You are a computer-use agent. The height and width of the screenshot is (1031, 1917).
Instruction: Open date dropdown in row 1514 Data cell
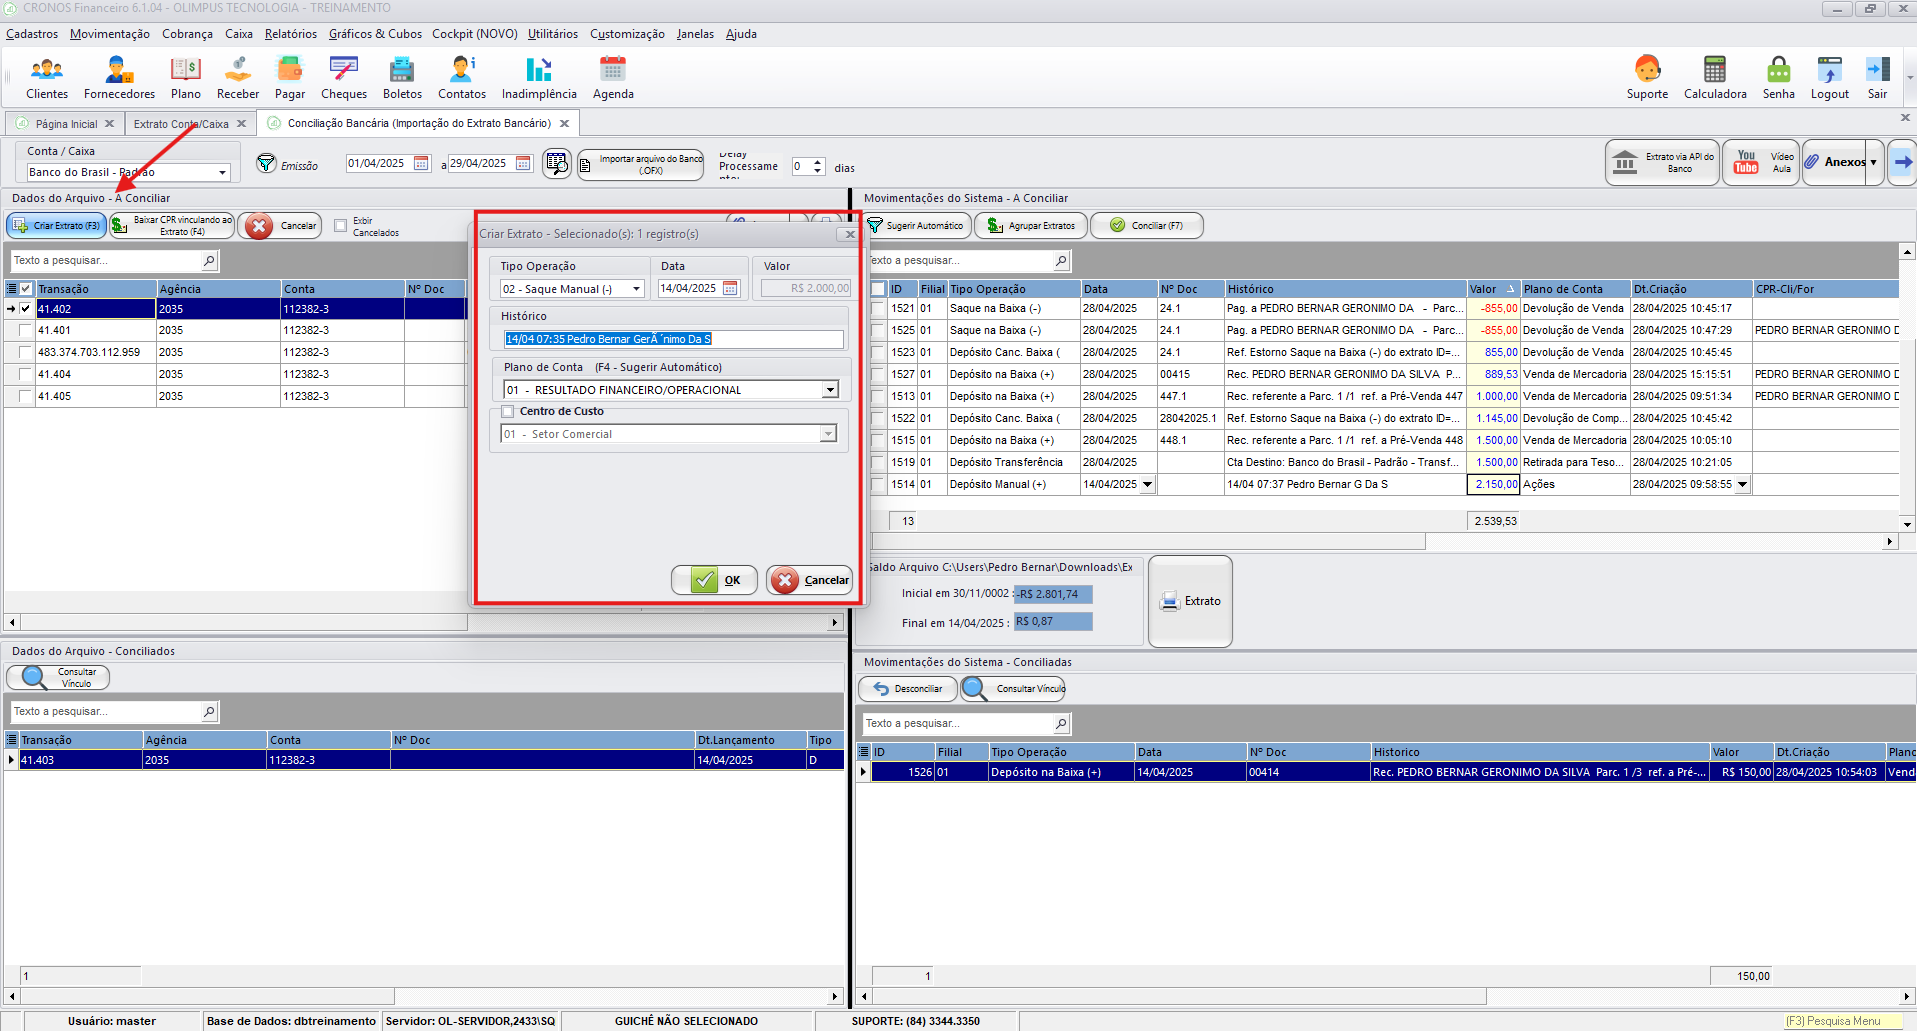1147,484
